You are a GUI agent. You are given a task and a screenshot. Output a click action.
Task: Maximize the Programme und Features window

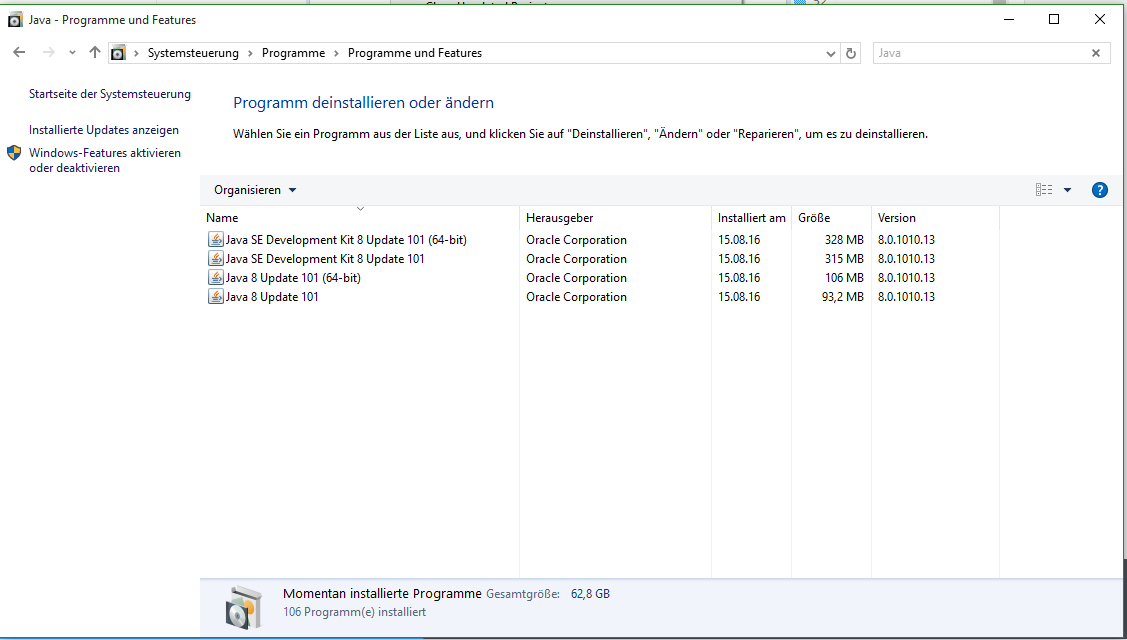coord(1054,19)
